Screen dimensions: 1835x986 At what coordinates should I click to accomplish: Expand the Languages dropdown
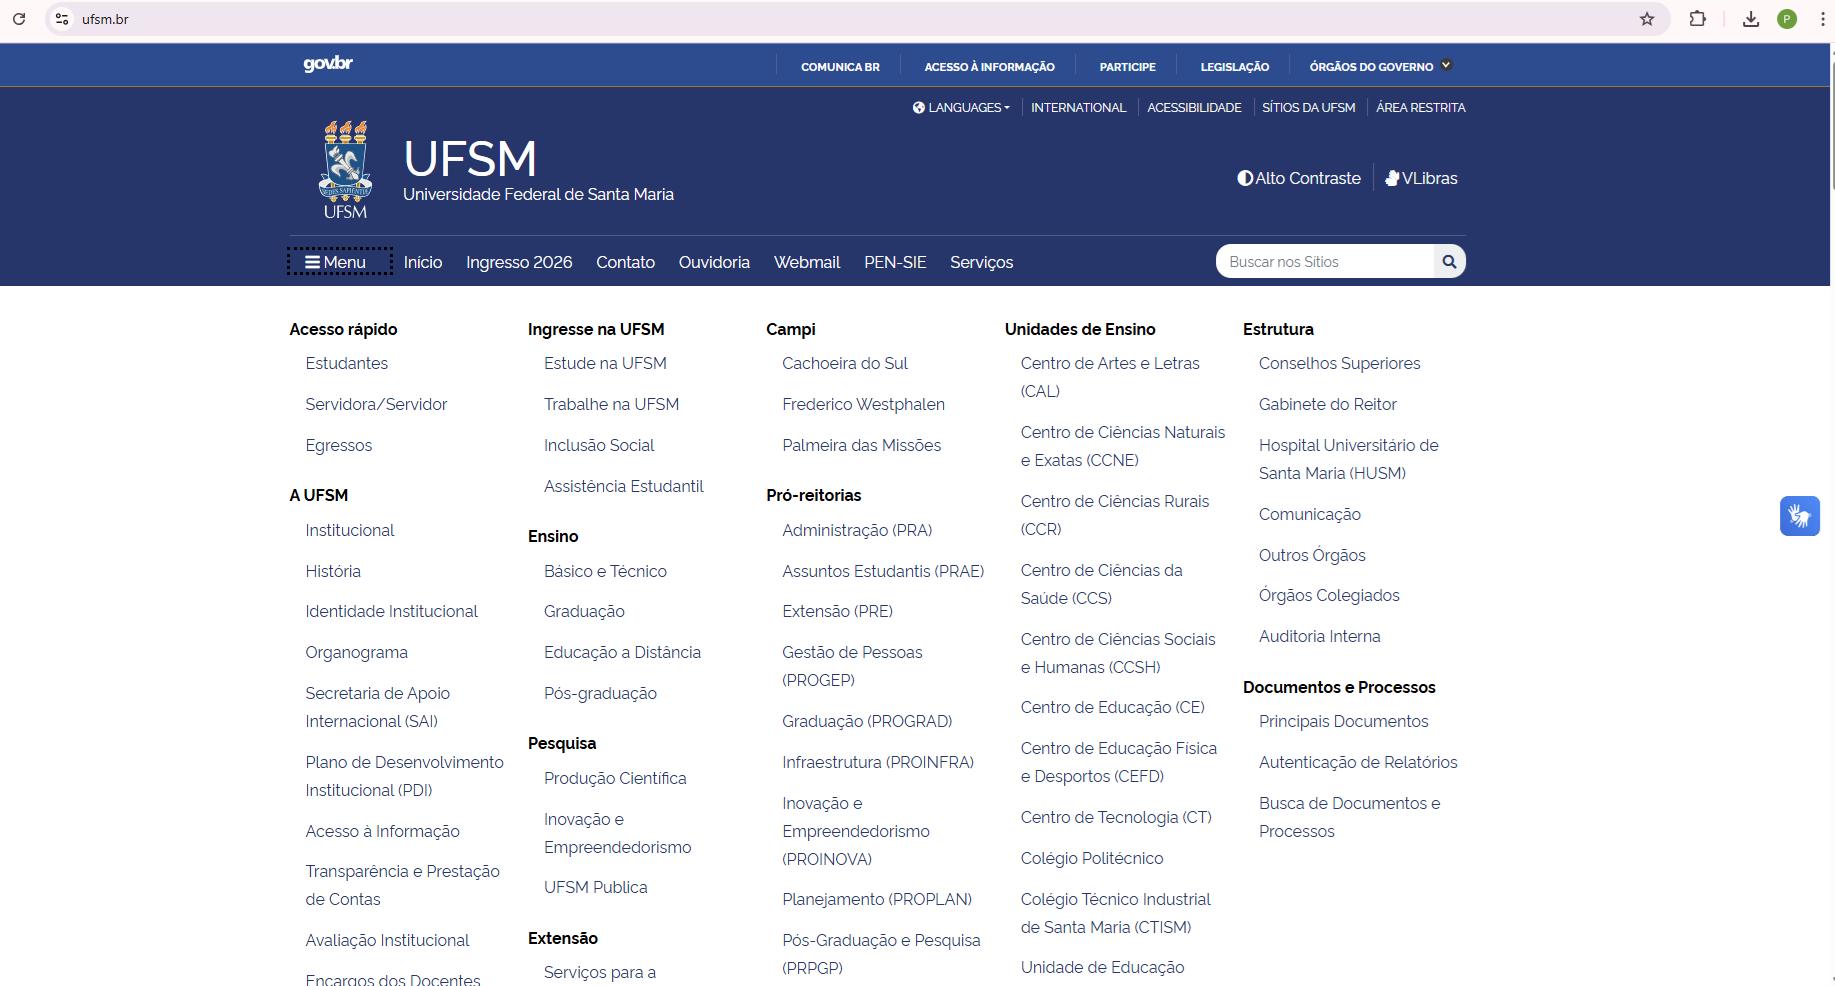click(961, 107)
